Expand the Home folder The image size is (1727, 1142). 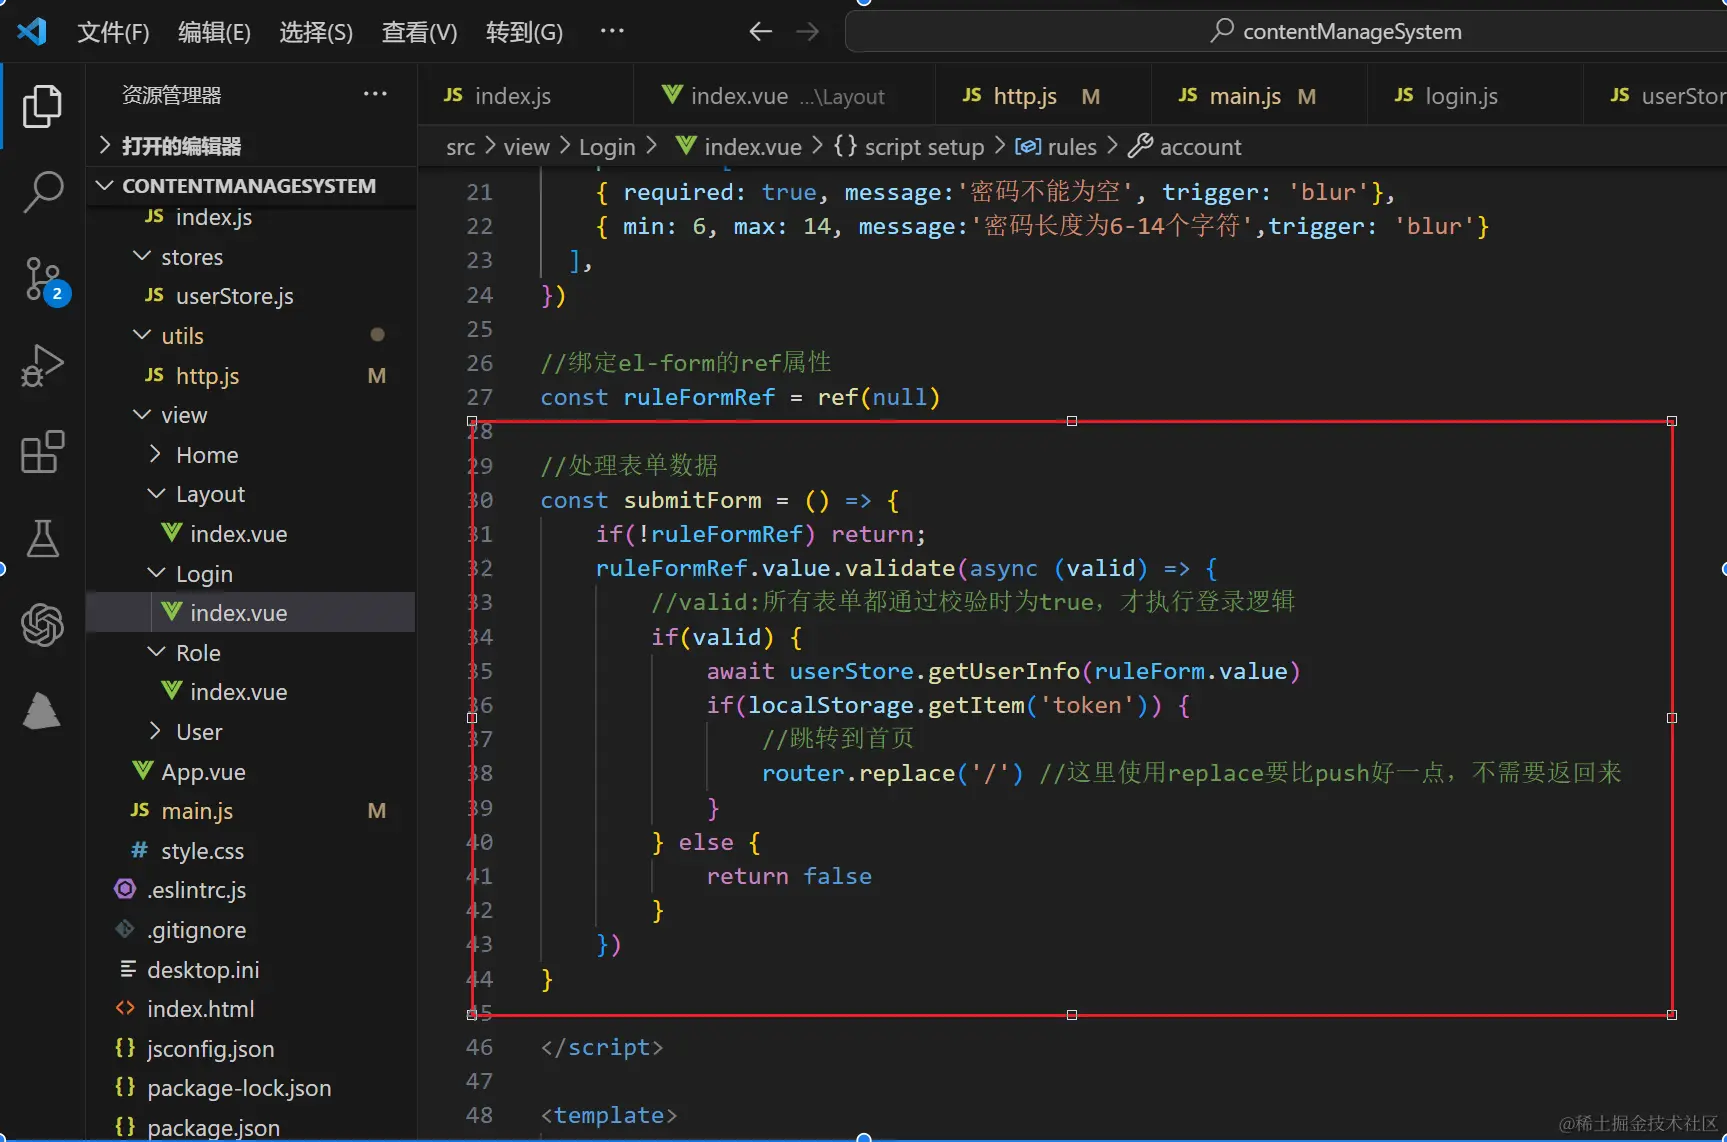tap(250, 455)
